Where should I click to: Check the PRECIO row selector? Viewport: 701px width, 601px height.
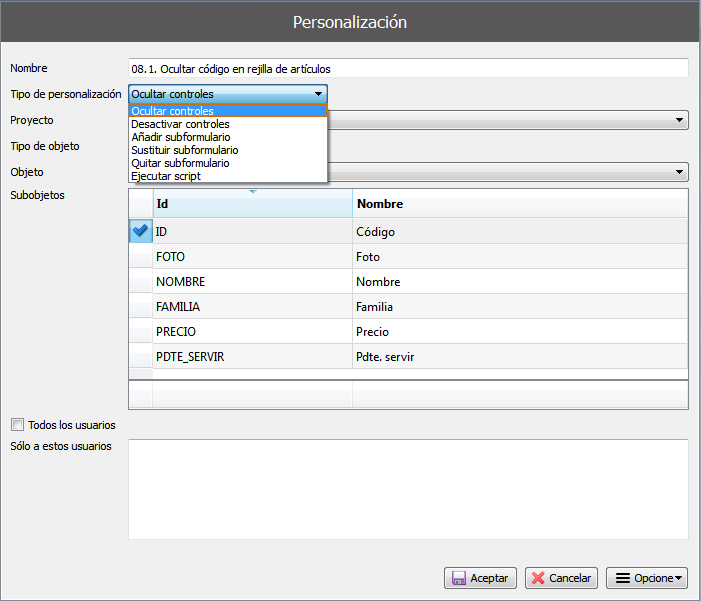[140, 331]
